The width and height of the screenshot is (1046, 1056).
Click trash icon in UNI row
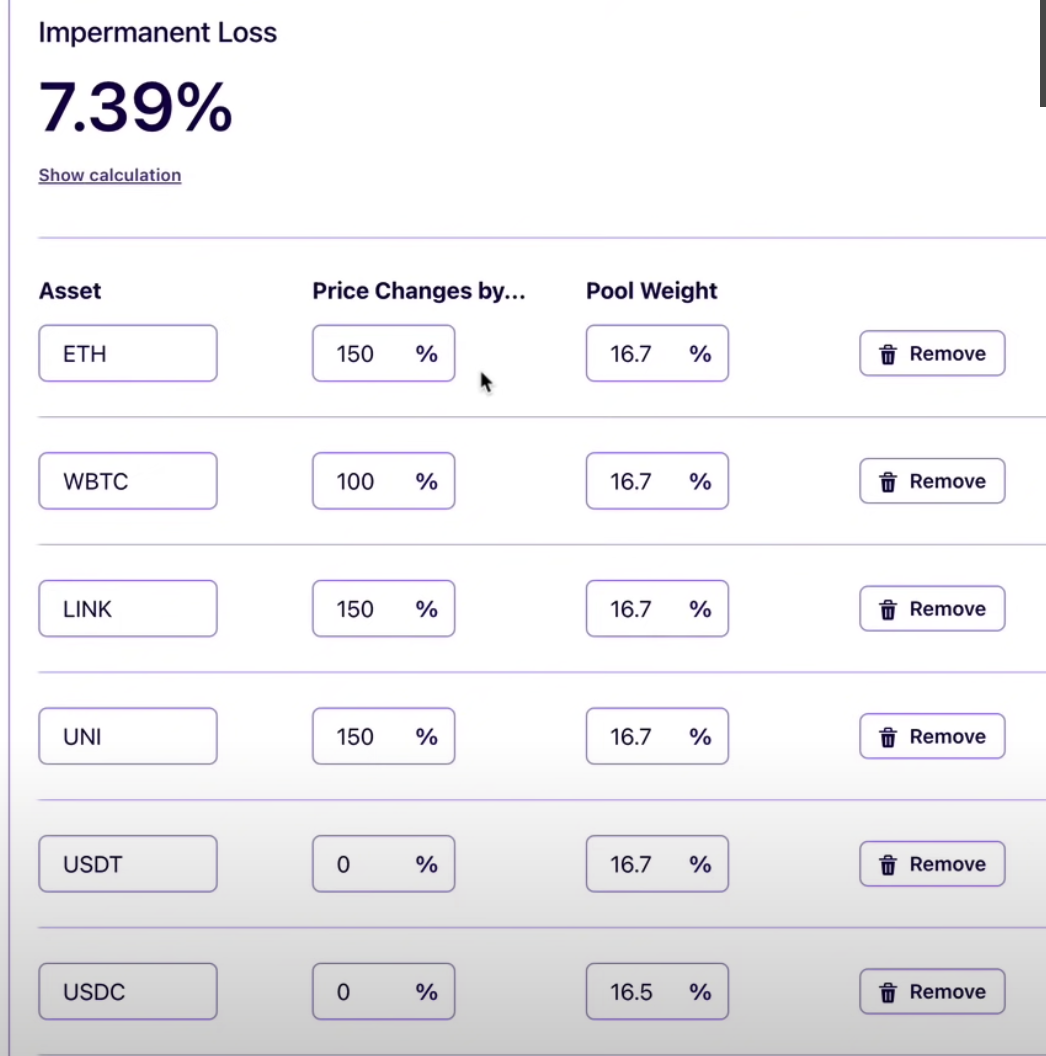click(887, 737)
